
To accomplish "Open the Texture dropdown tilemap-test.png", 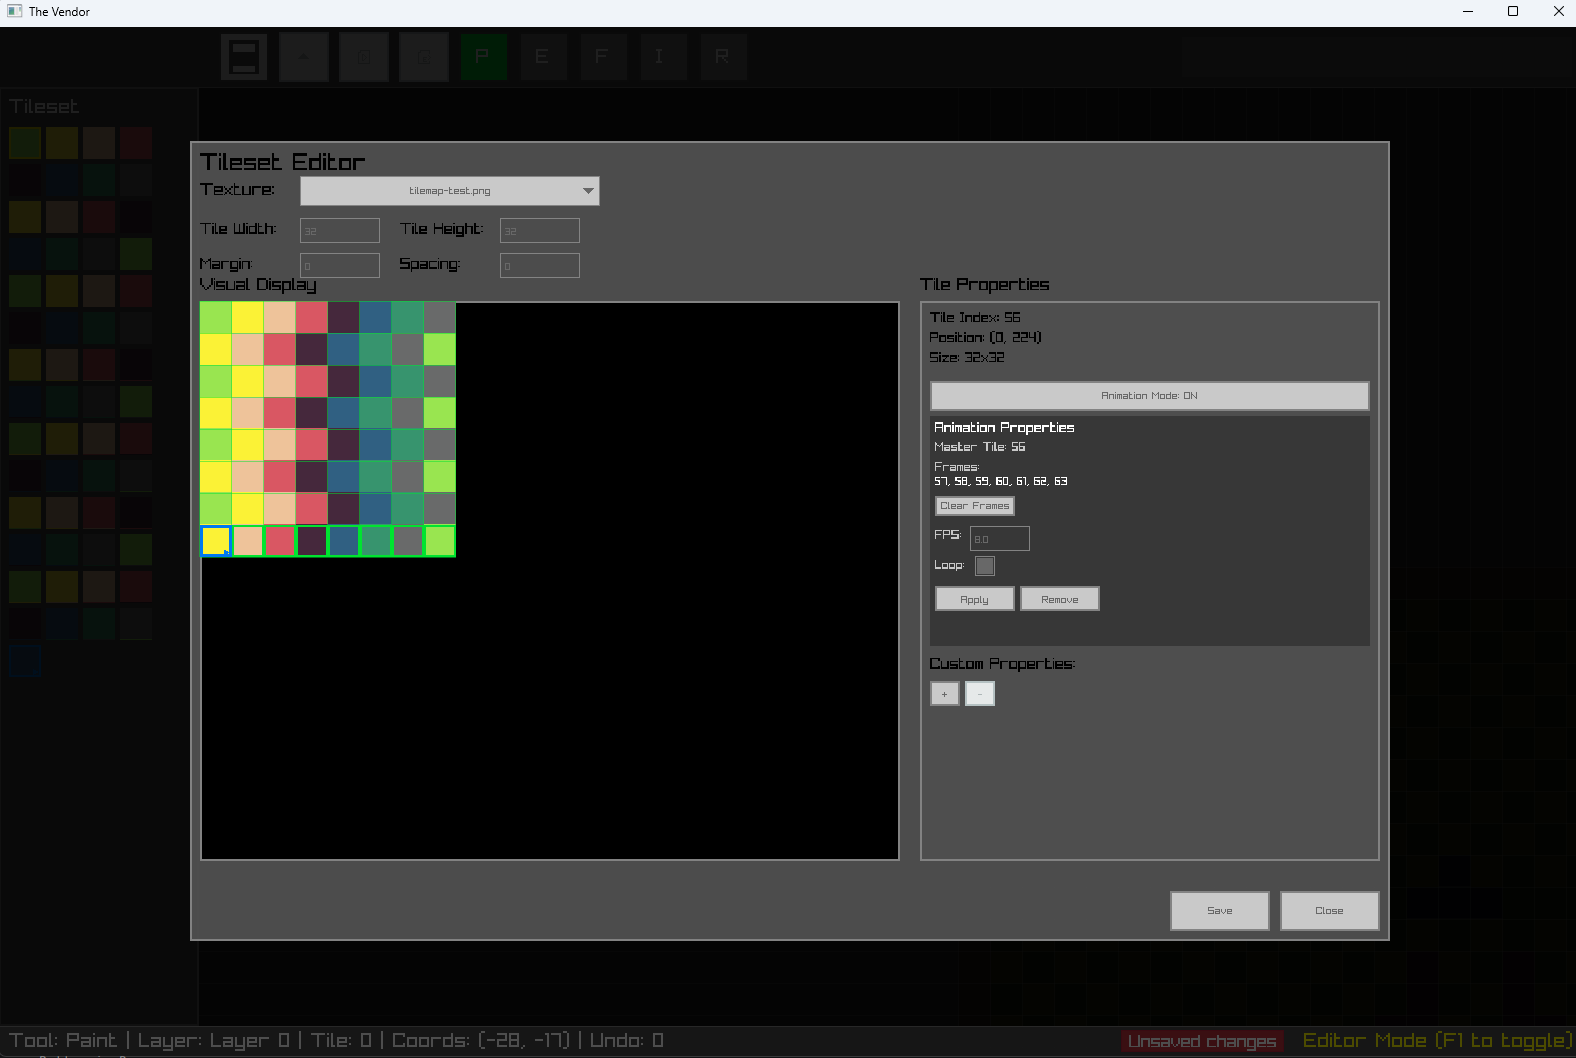I will pos(450,191).
